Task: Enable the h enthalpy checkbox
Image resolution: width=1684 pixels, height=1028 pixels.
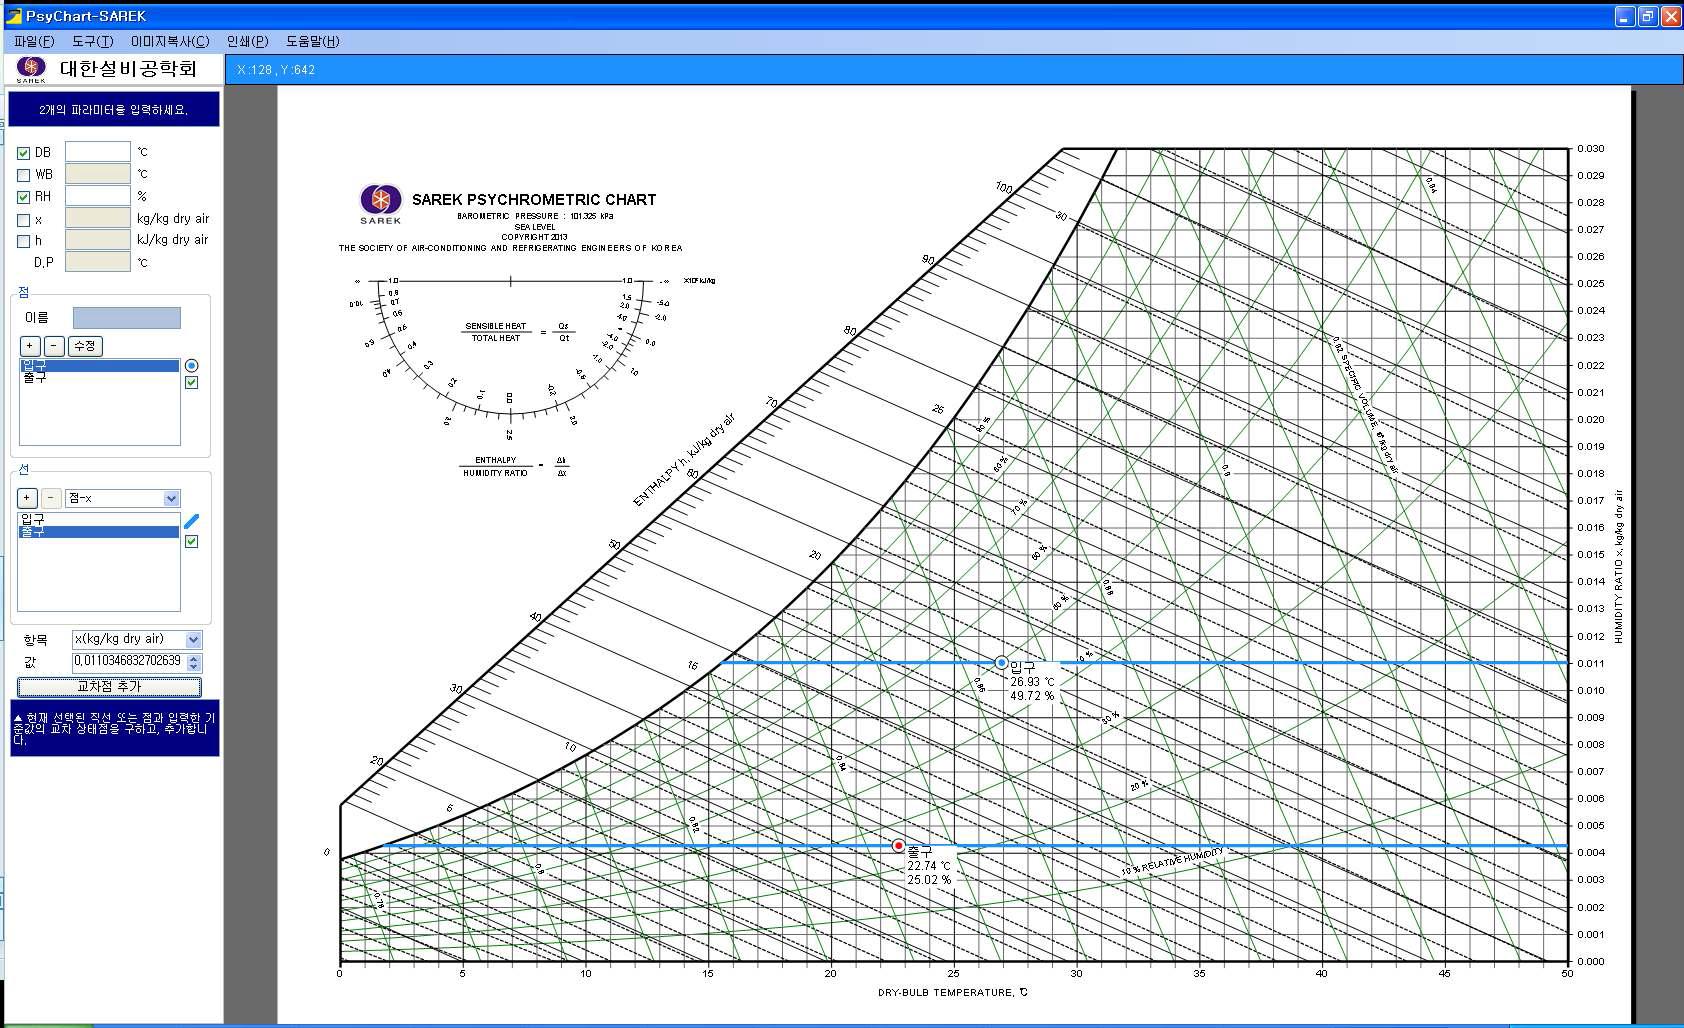Action: (x=23, y=241)
